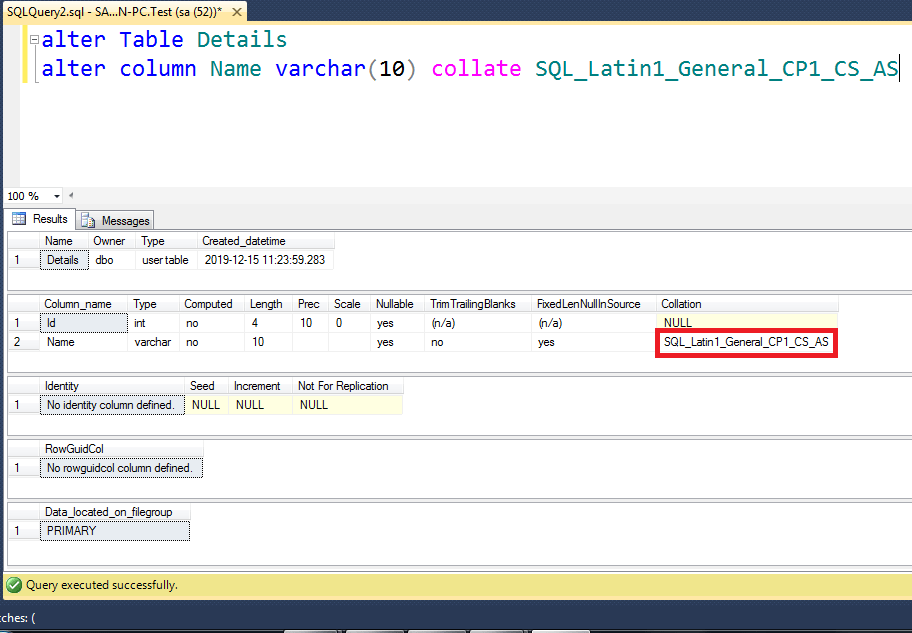Select the highlighted SQL_Latin1_General_CP1_CS_AS cell
The width and height of the screenshot is (912, 633).
(745, 342)
